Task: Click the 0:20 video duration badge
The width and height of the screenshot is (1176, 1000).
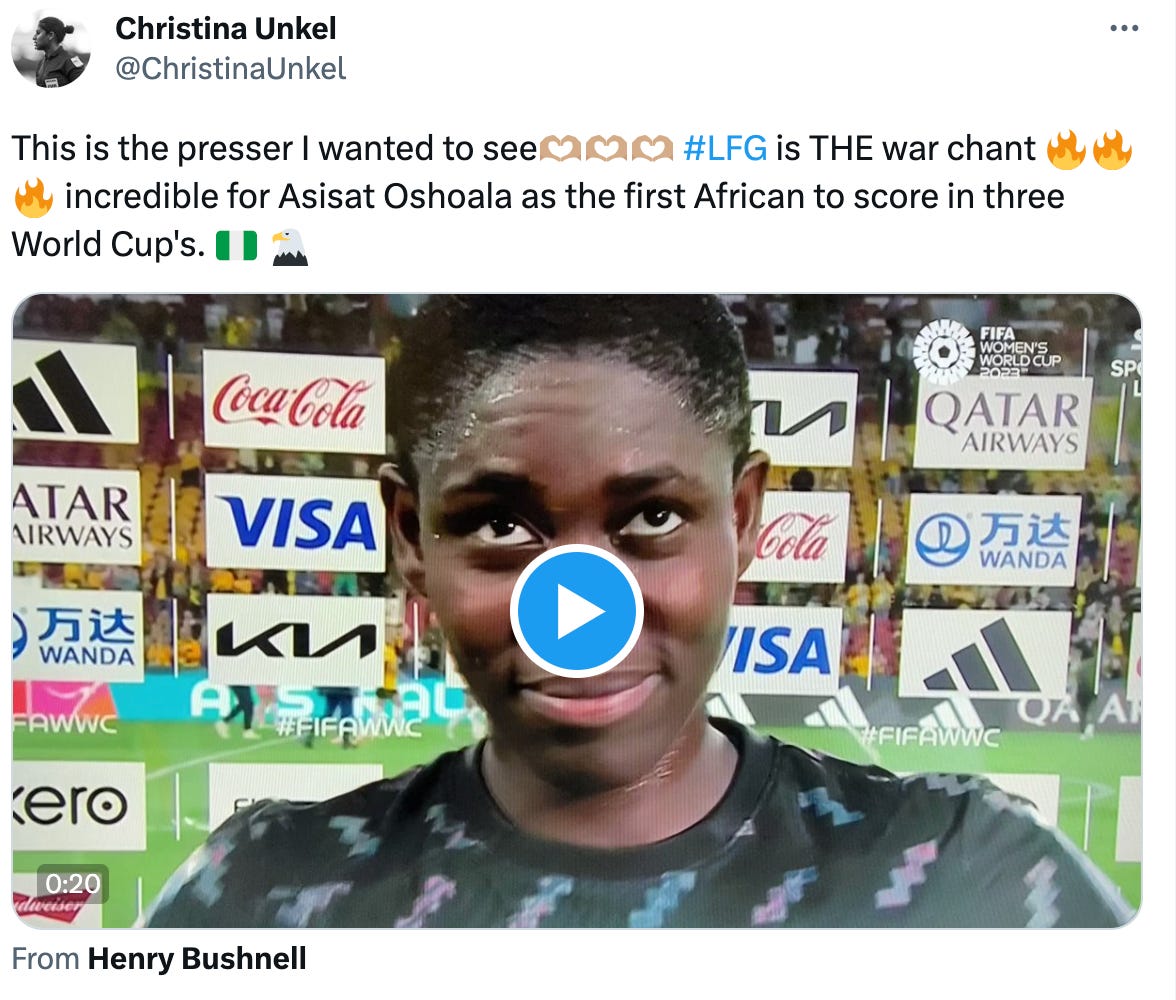Action: tap(73, 883)
